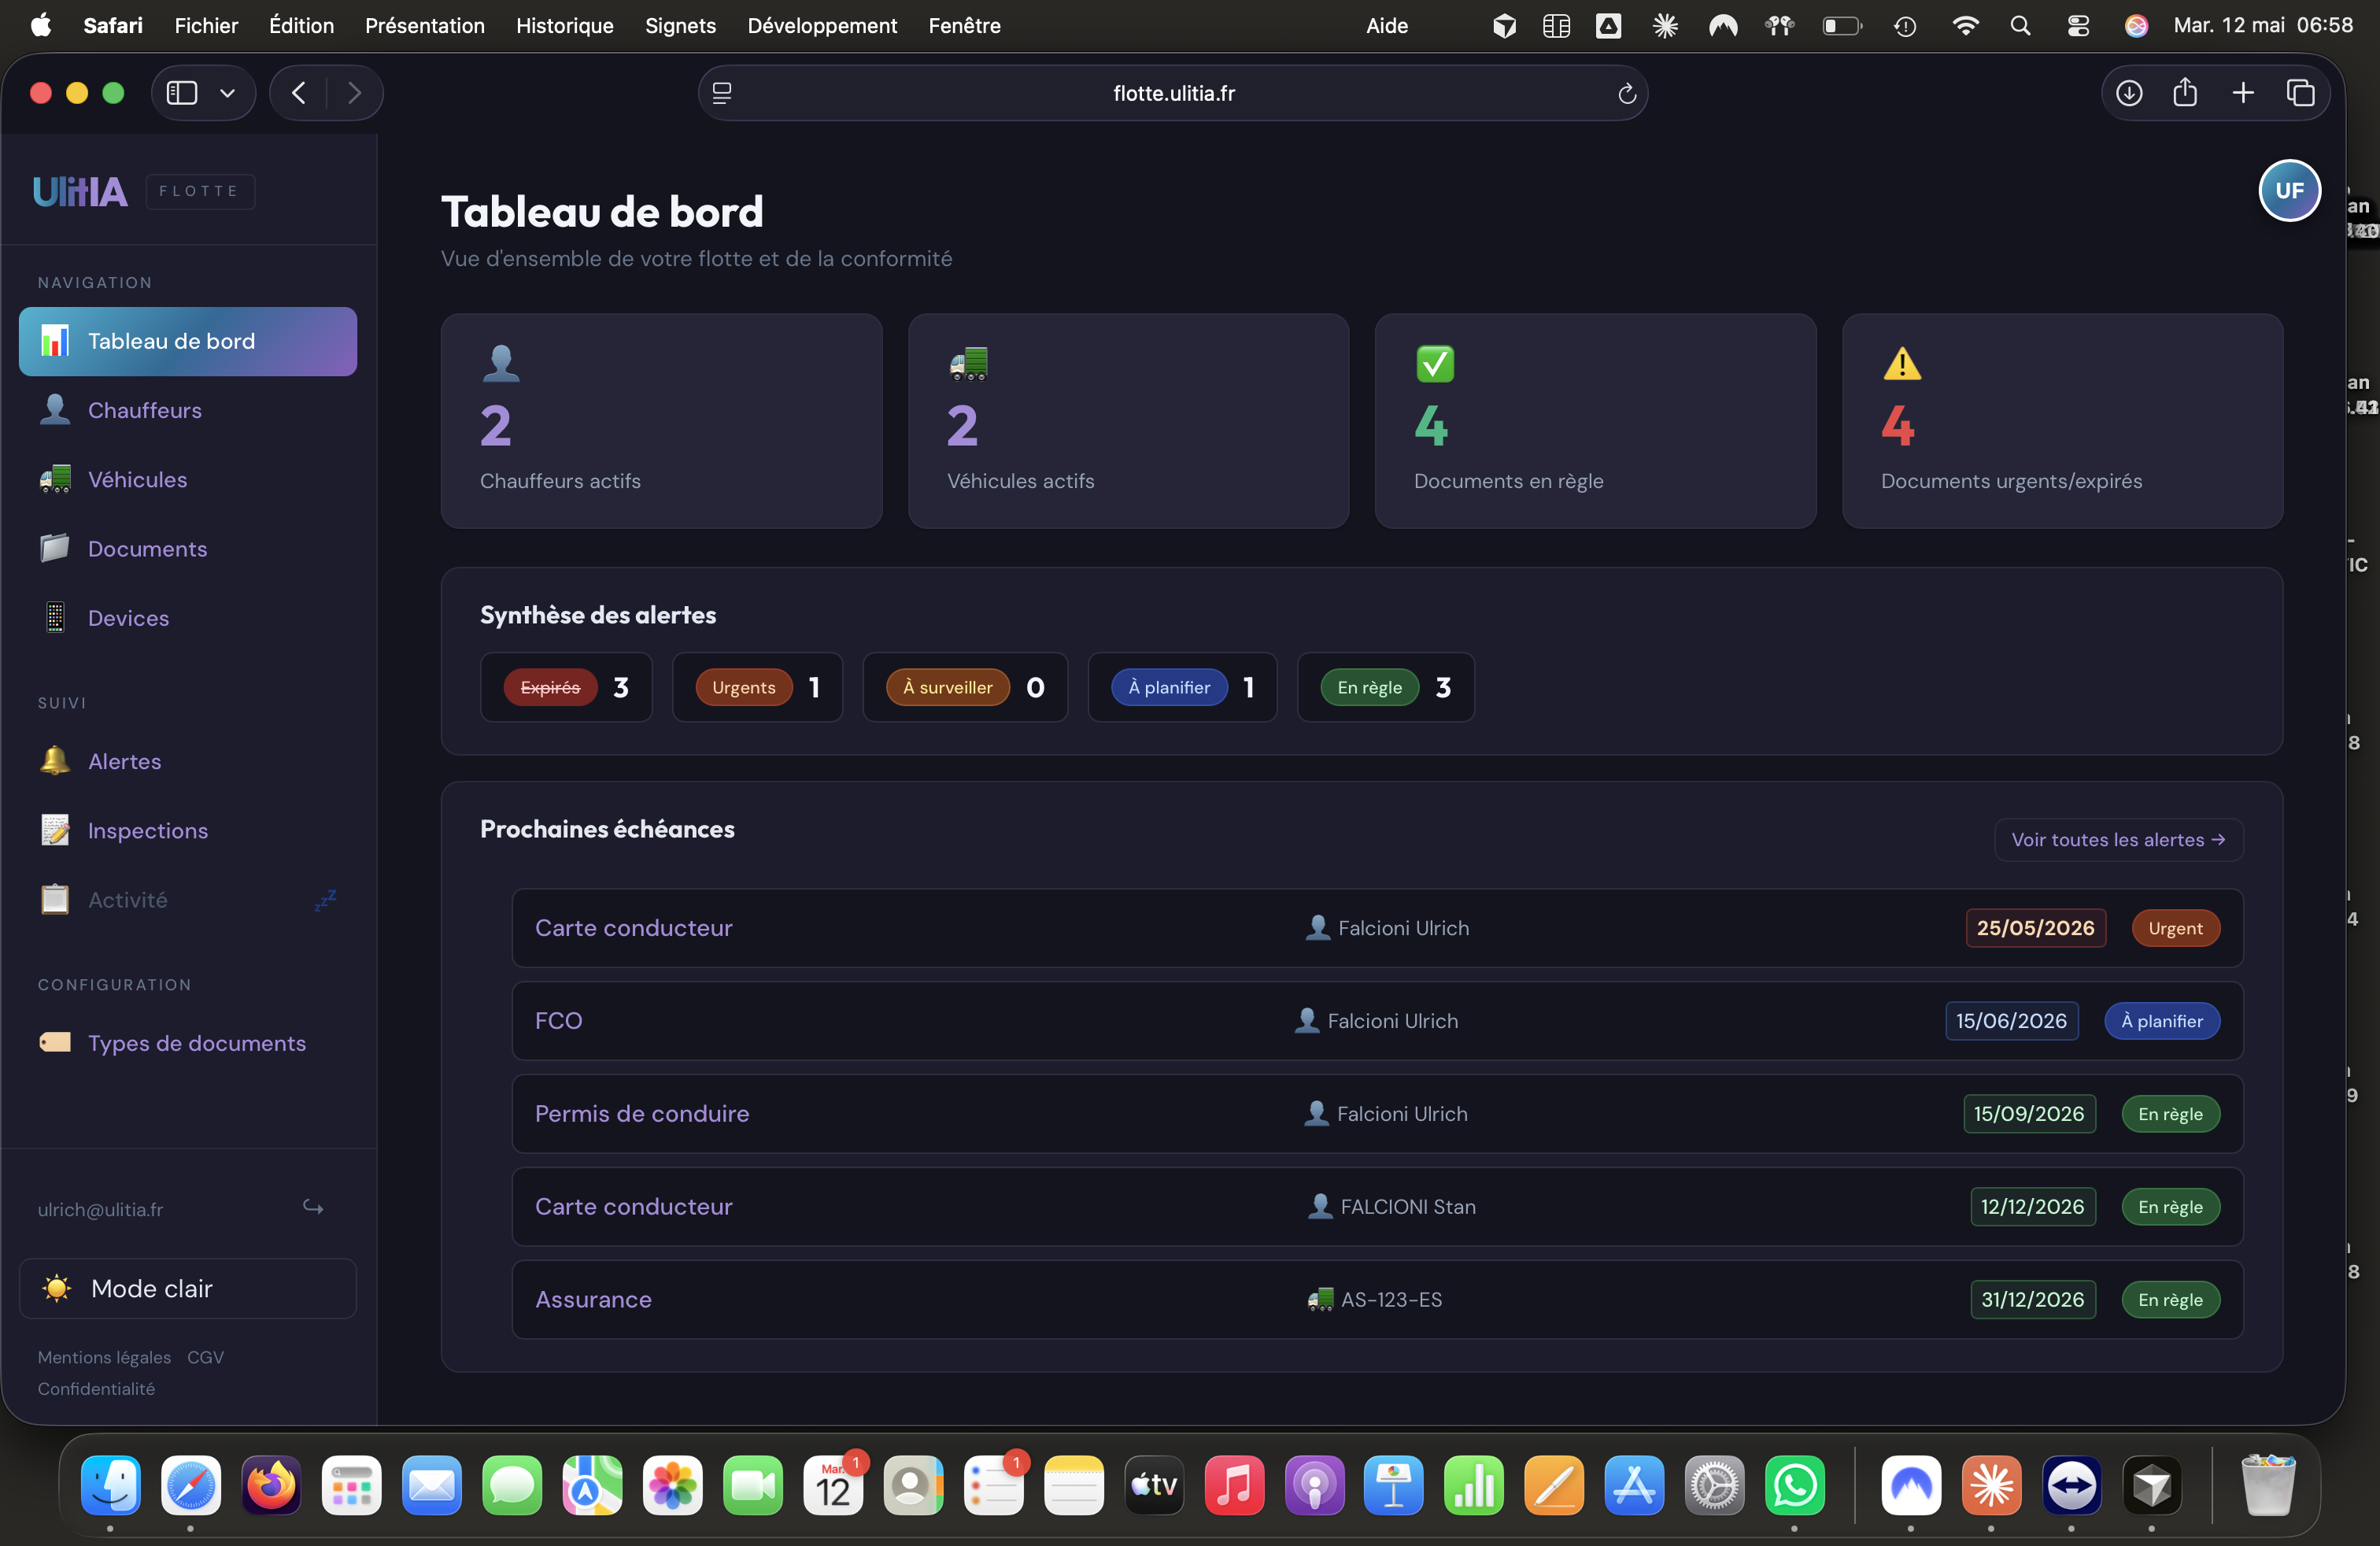Open the Fichier menu
2380x1546 pixels.
[206, 26]
